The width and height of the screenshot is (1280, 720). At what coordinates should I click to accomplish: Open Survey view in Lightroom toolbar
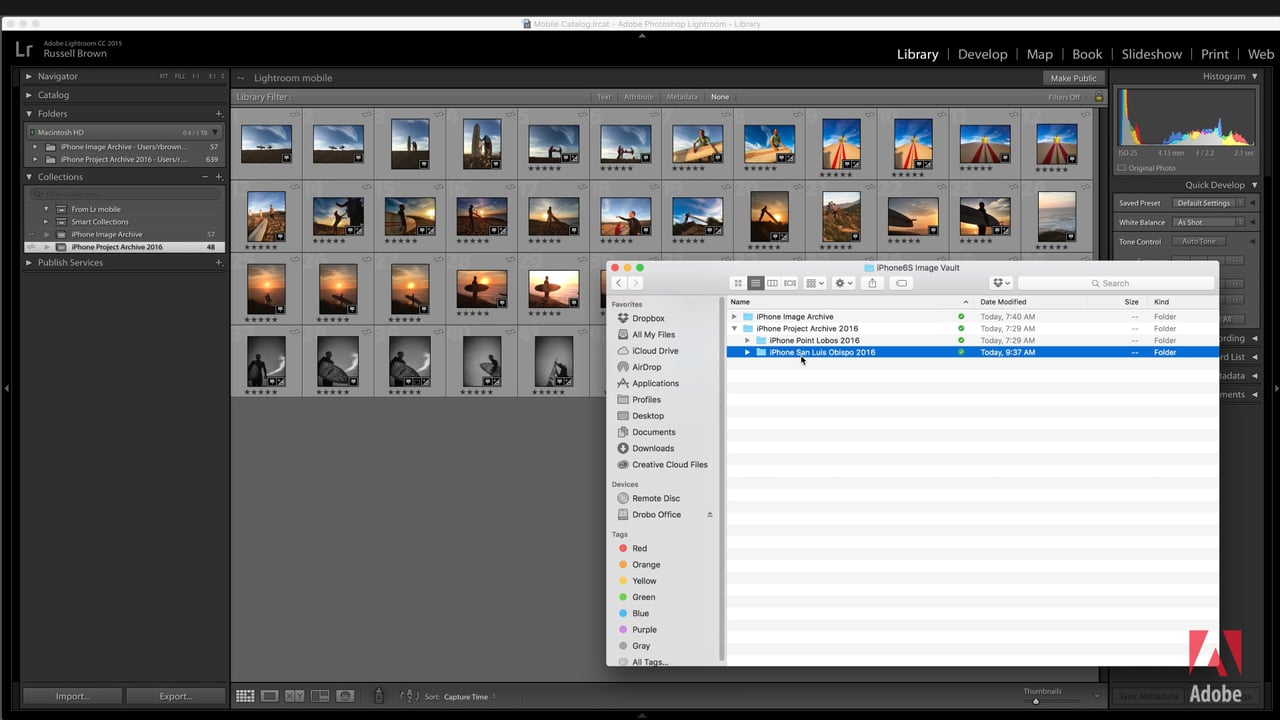tap(320, 696)
